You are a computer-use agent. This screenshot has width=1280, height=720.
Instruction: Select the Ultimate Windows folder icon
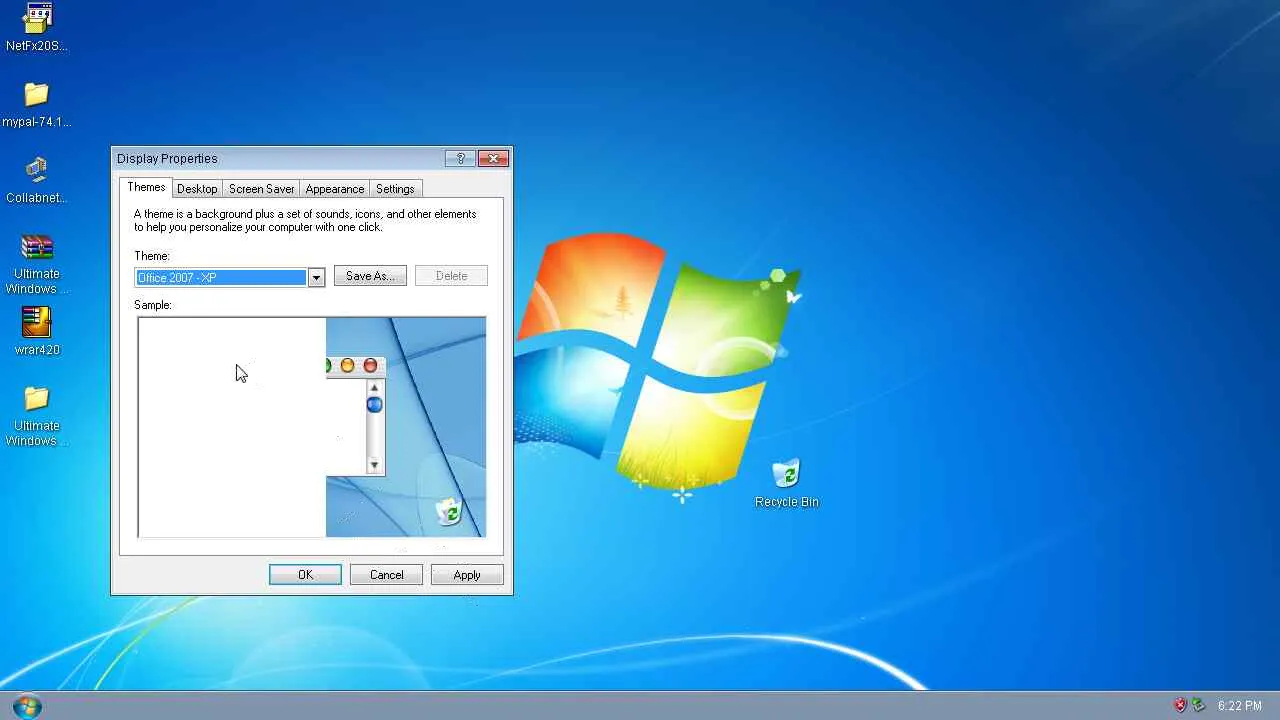tap(37, 416)
